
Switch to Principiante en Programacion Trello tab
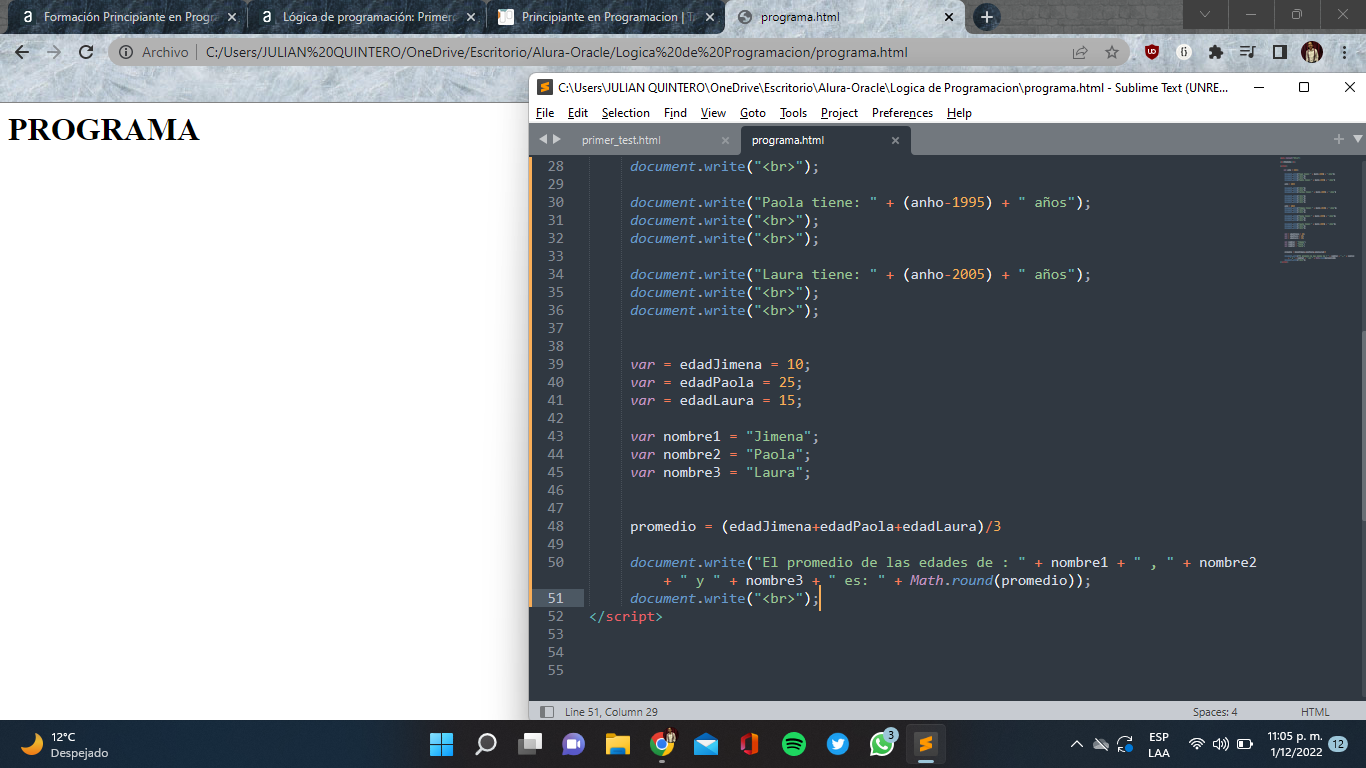click(x=607, y=17)
